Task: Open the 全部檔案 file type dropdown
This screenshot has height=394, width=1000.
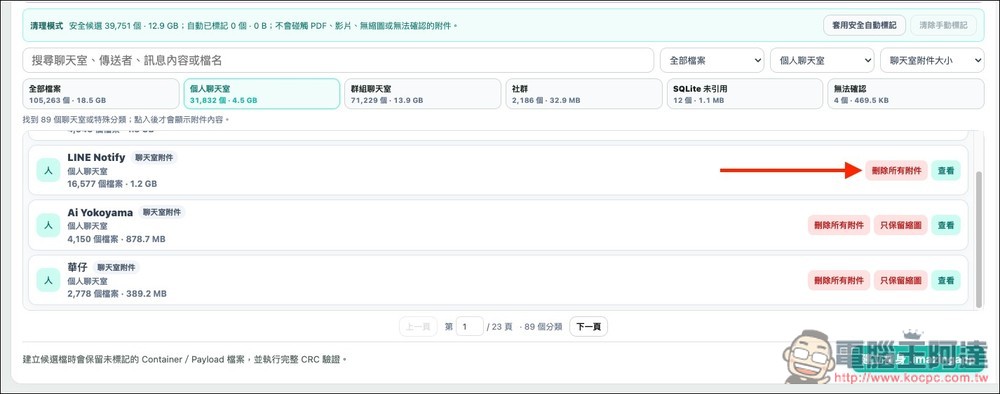Action: pos(712,61)
